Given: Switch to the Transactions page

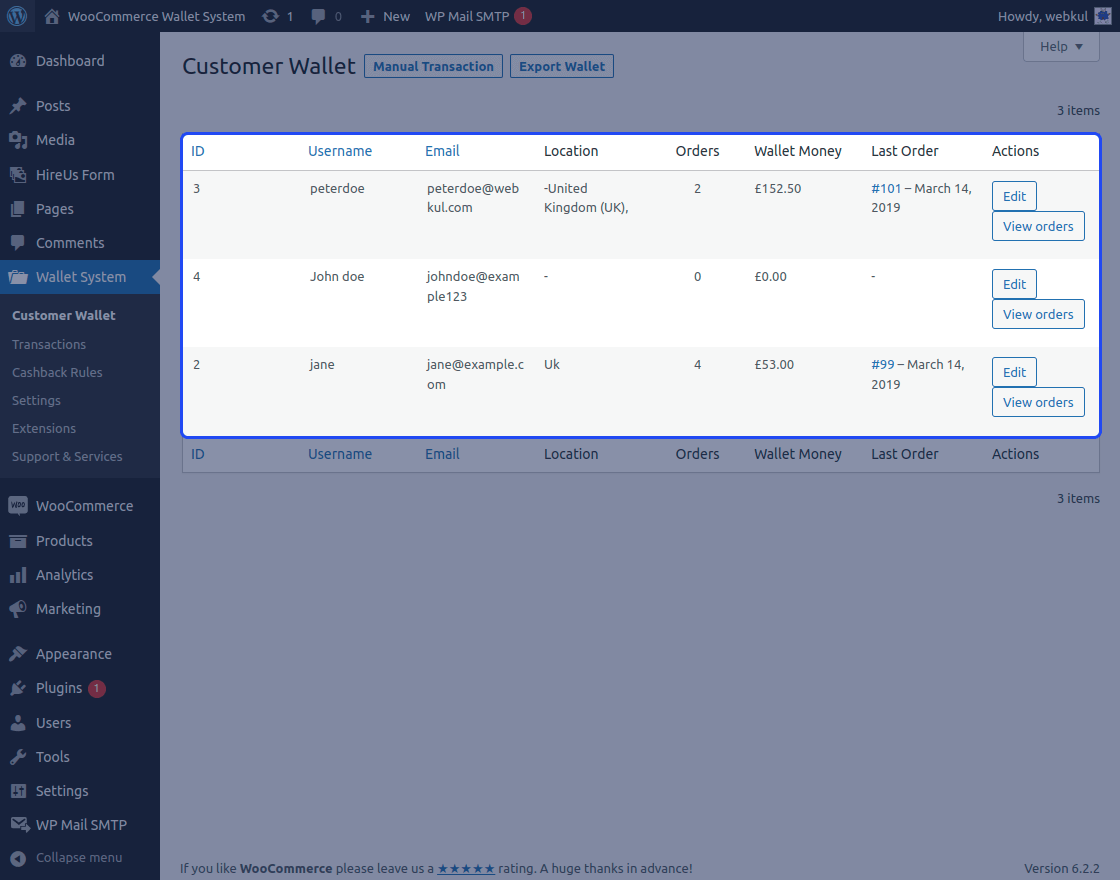Looking at the screenshot, I should click(x=50, y=344).
